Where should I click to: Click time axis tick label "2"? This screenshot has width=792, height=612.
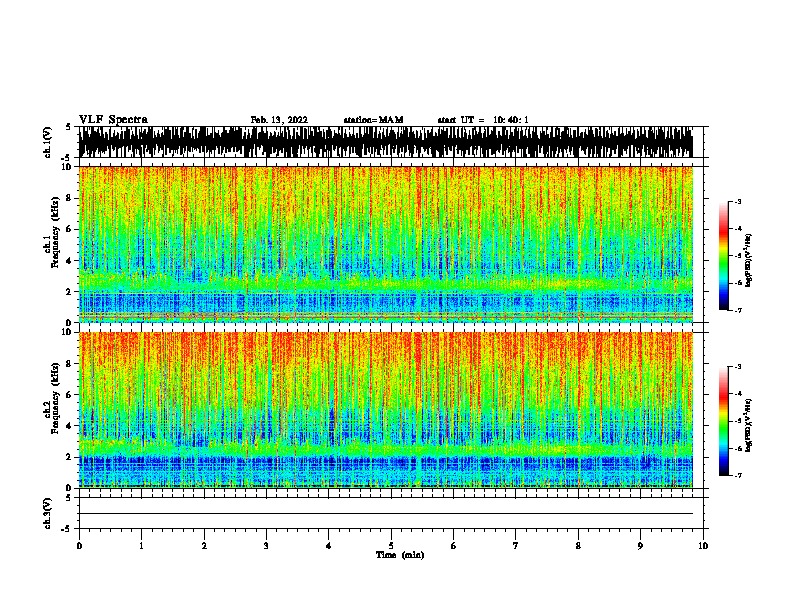(204, 546)
